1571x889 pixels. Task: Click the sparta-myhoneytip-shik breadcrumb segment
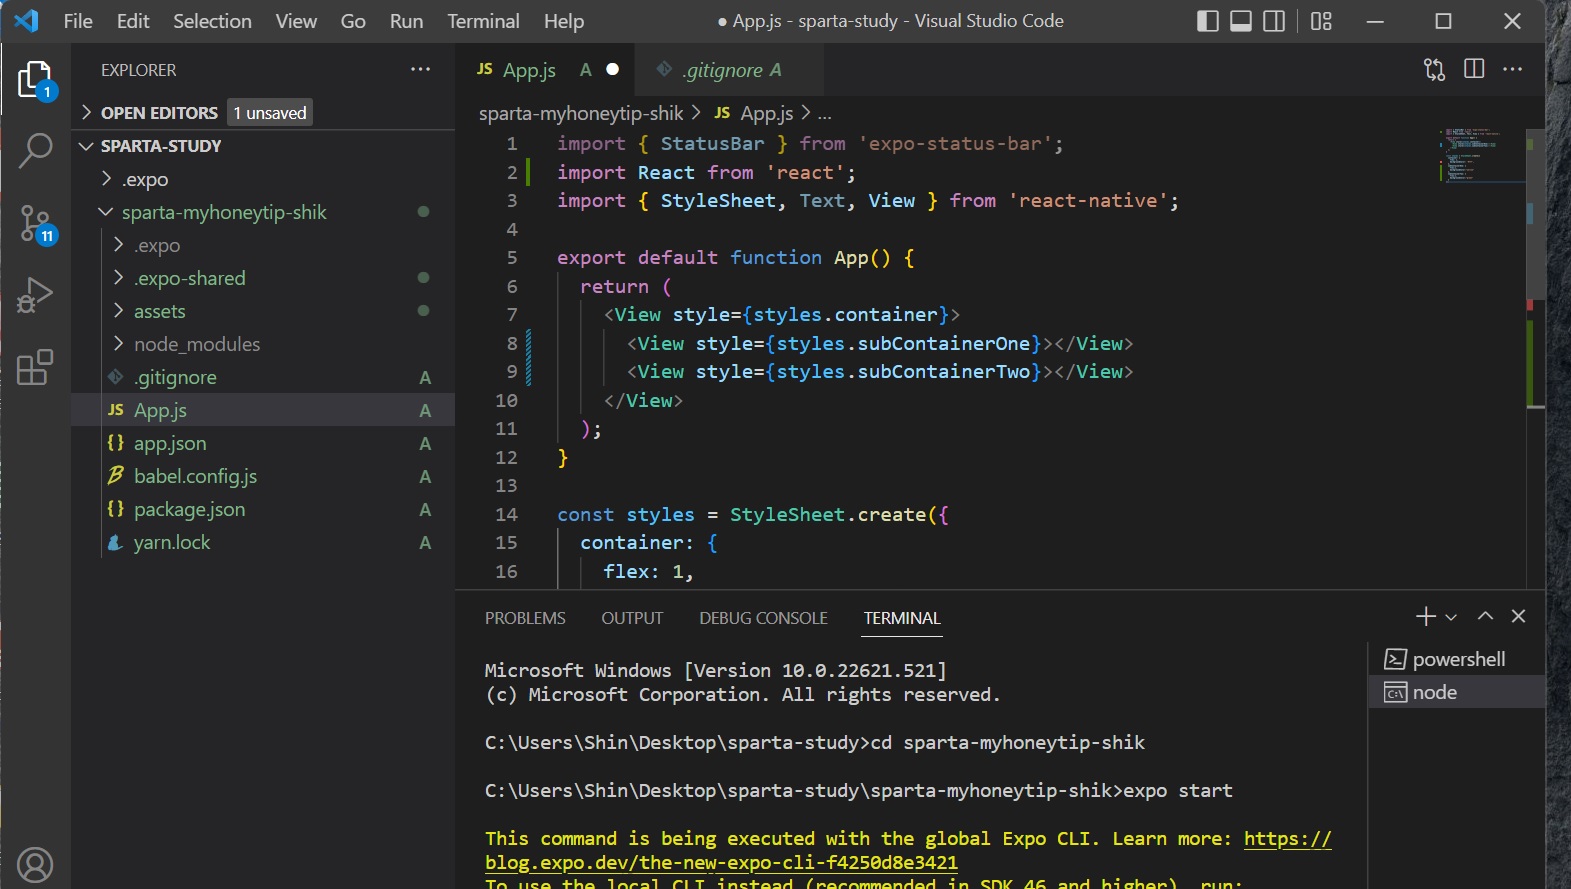coord(581,113)
